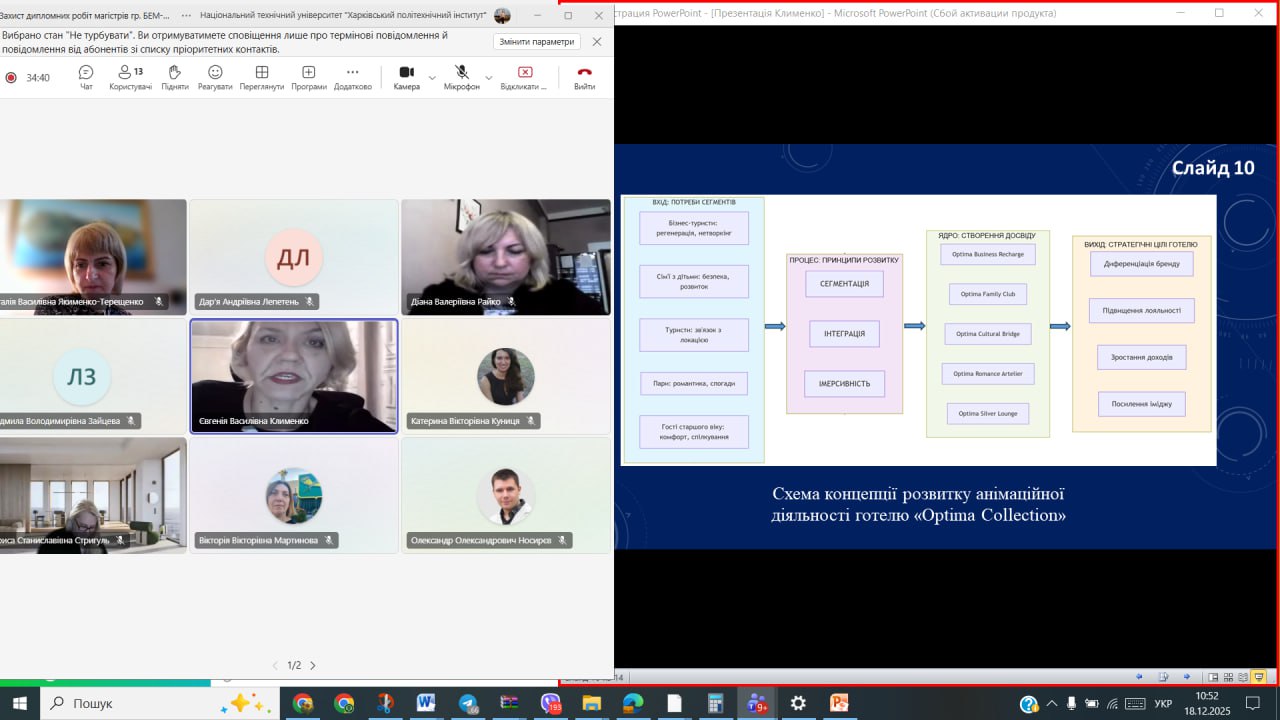Viewport: 1280px width, 720px height.
Task: Open Settings from the taskbar
Action: pyautogui.click(x=797, y=703)
